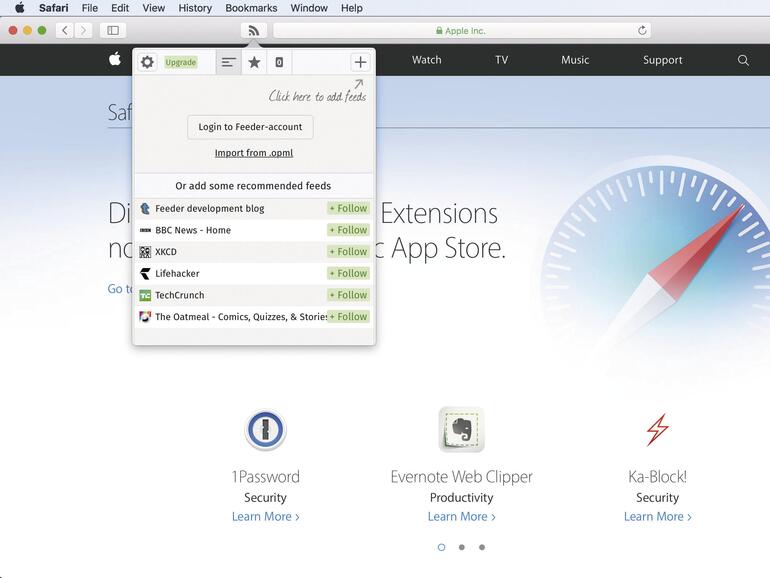Click Feeder development blog favicon
The image size is (770, 578).
coord(145,208)
